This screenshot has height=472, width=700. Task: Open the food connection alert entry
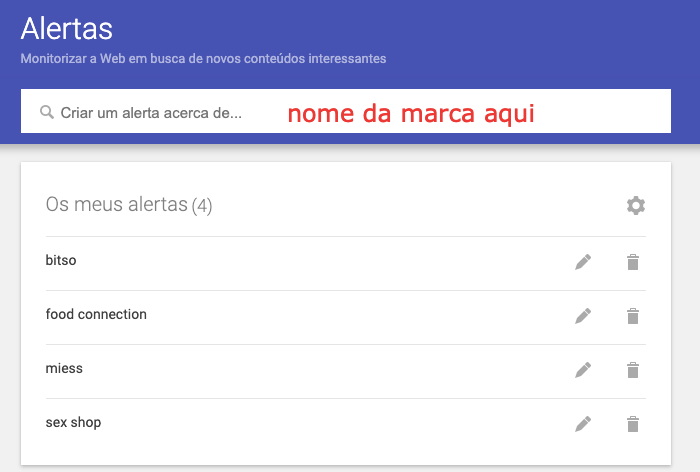pos(96,314)
